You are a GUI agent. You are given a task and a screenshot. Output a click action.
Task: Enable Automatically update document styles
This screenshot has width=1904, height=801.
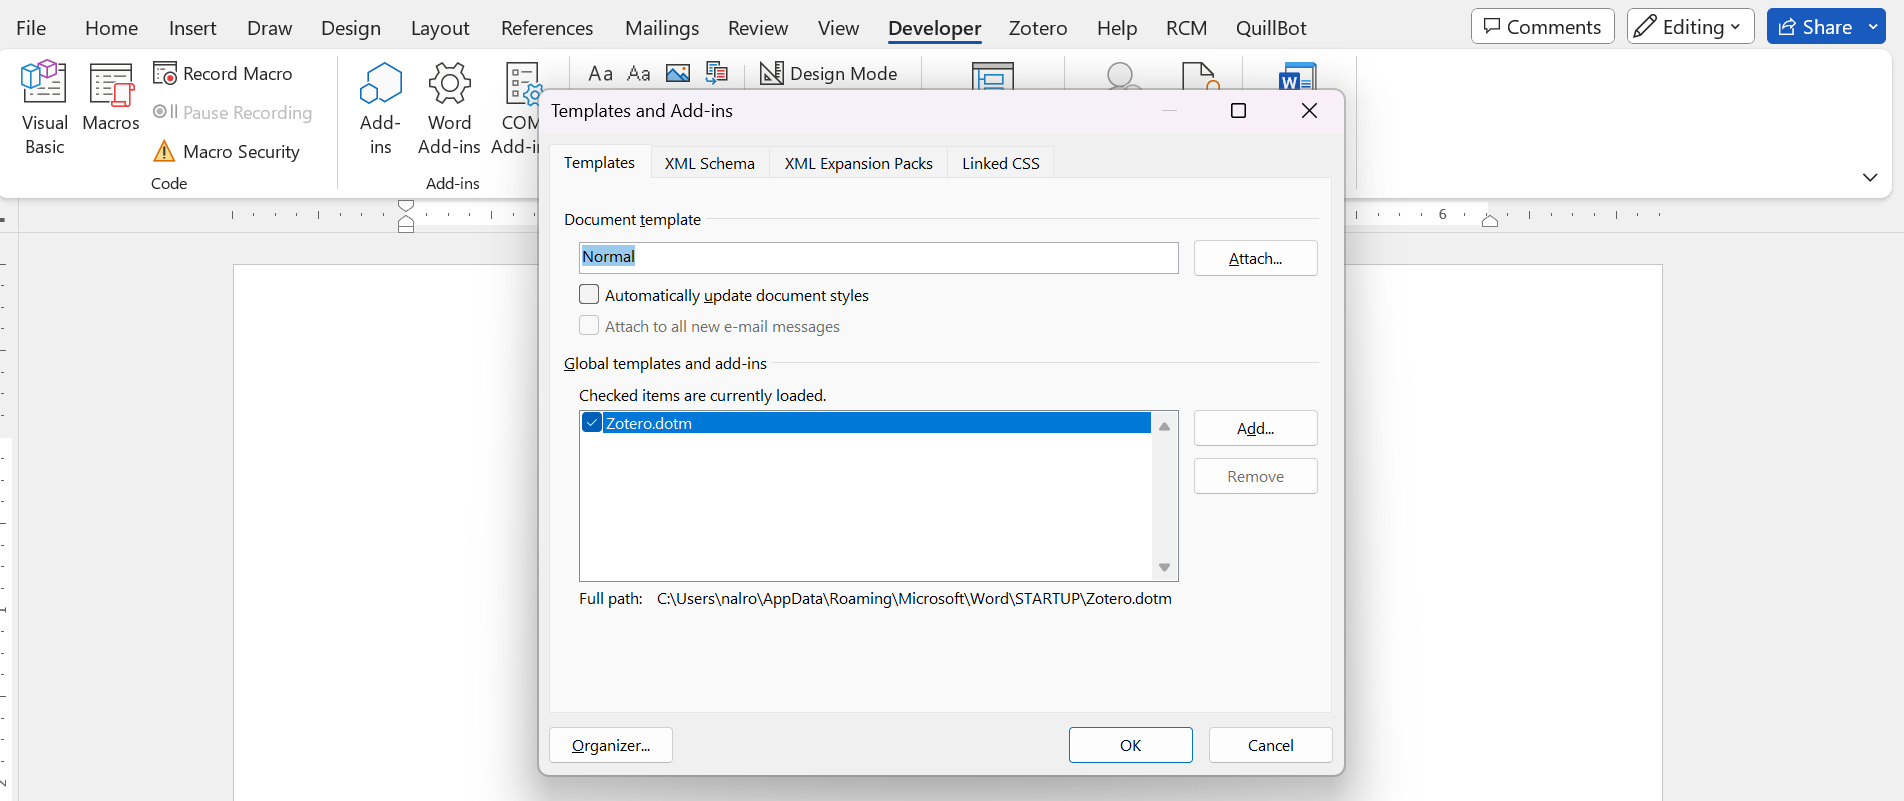point(589,294)
